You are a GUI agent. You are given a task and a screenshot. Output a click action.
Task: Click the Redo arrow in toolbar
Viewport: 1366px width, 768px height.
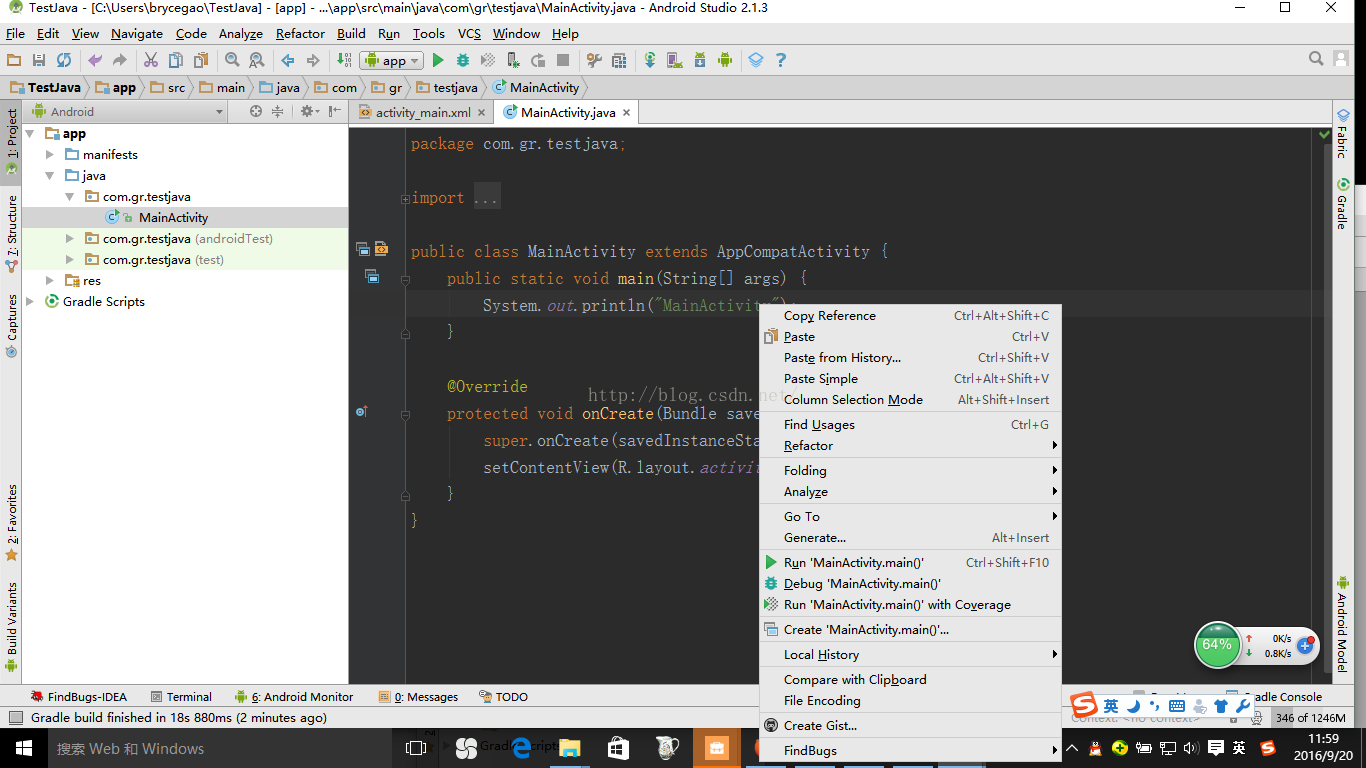point(120,60)
